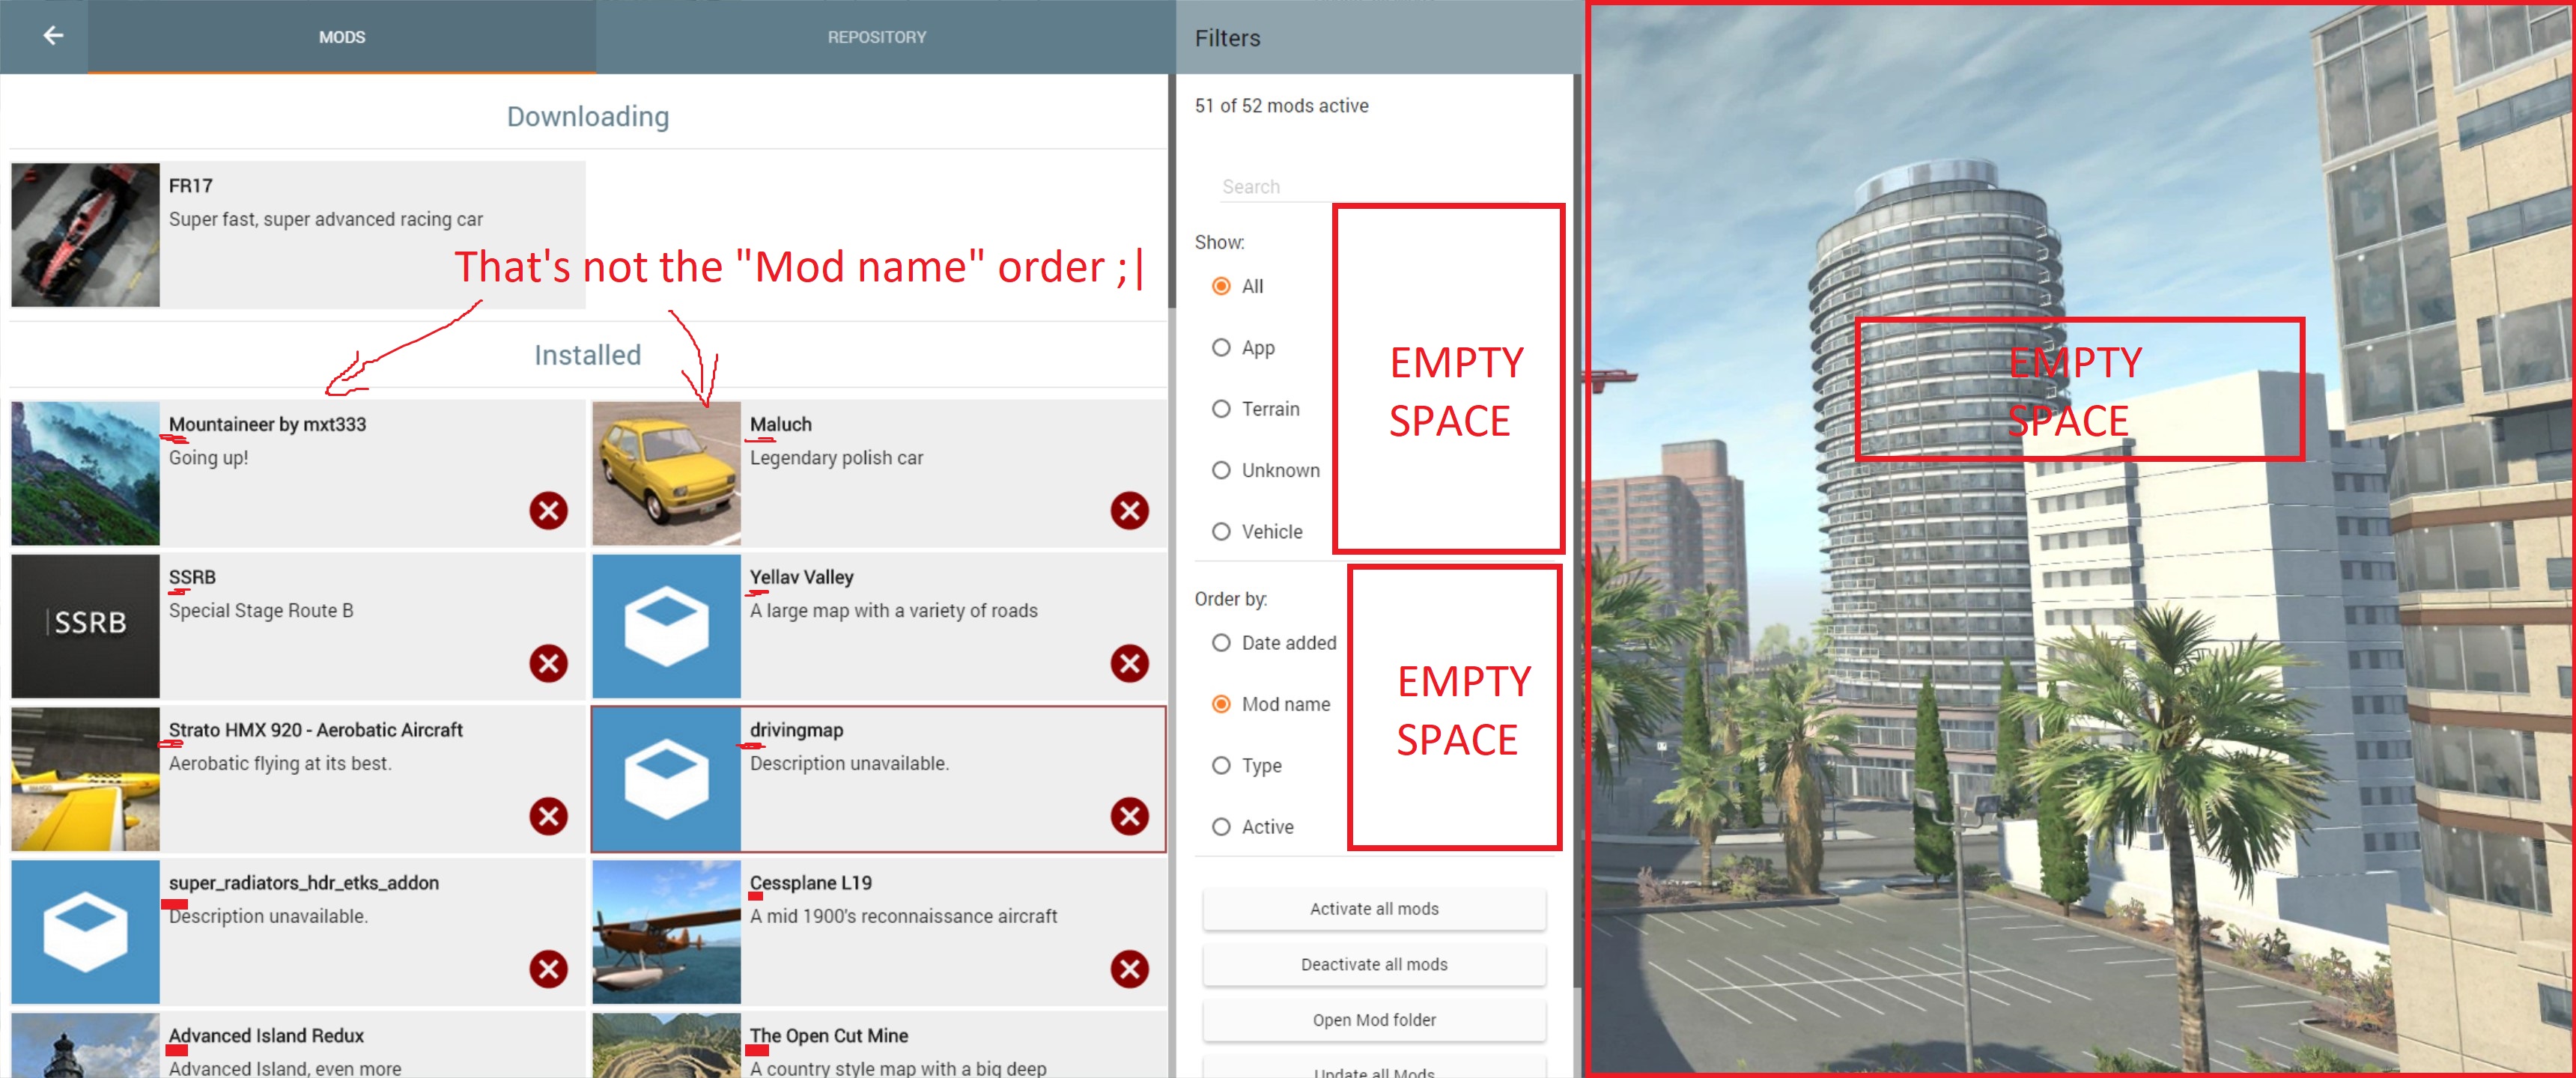This screenshot has height=1078, width=2576.
Task: Select the FR17 mod title
Action: tap(190, 186)
